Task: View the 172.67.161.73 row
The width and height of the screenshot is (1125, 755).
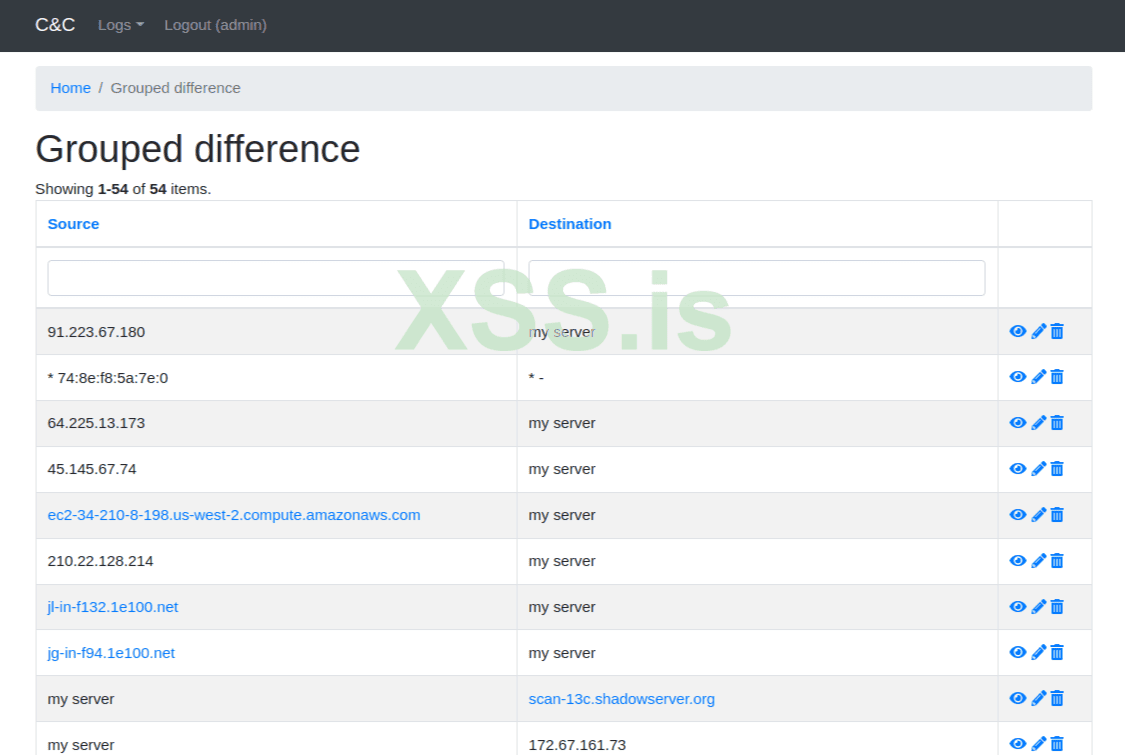Action: coord(1017,744)
